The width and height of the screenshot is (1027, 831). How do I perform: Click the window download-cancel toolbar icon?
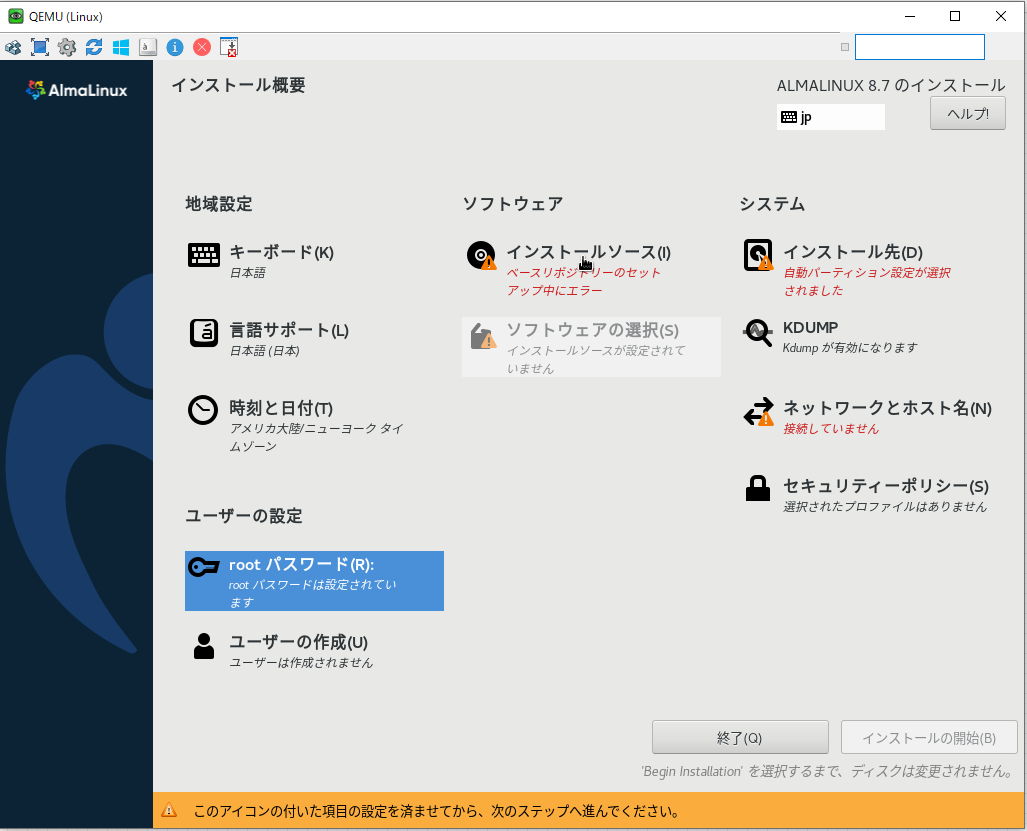(x=229, y=47)
